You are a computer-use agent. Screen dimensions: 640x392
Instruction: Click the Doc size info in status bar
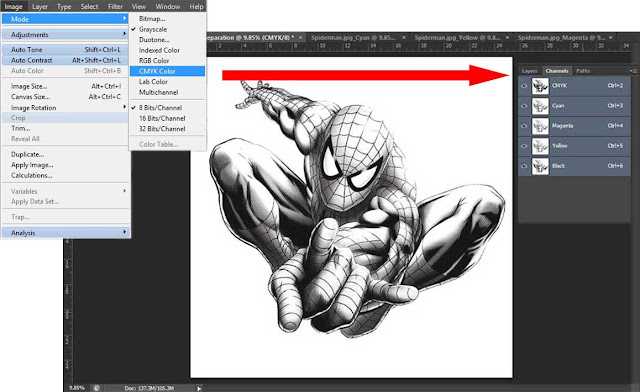pyautogui.click(x=149, y=388)
